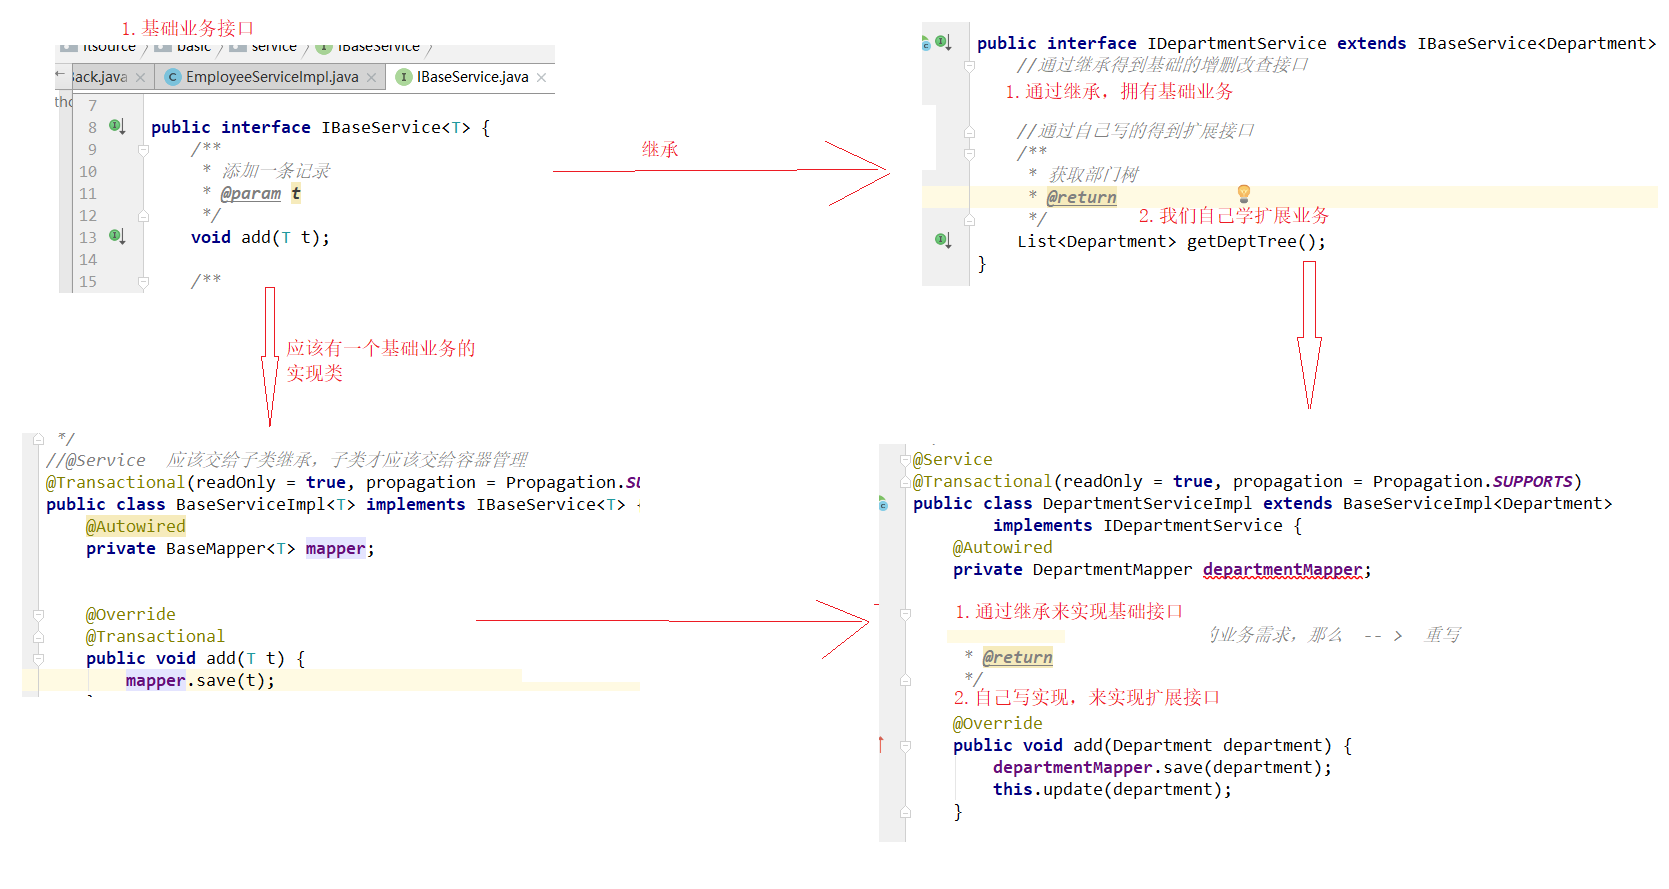Click IDepartmentService in the interface declaration
Viewport: 1669px width, 889px height.
(1237, 43)
